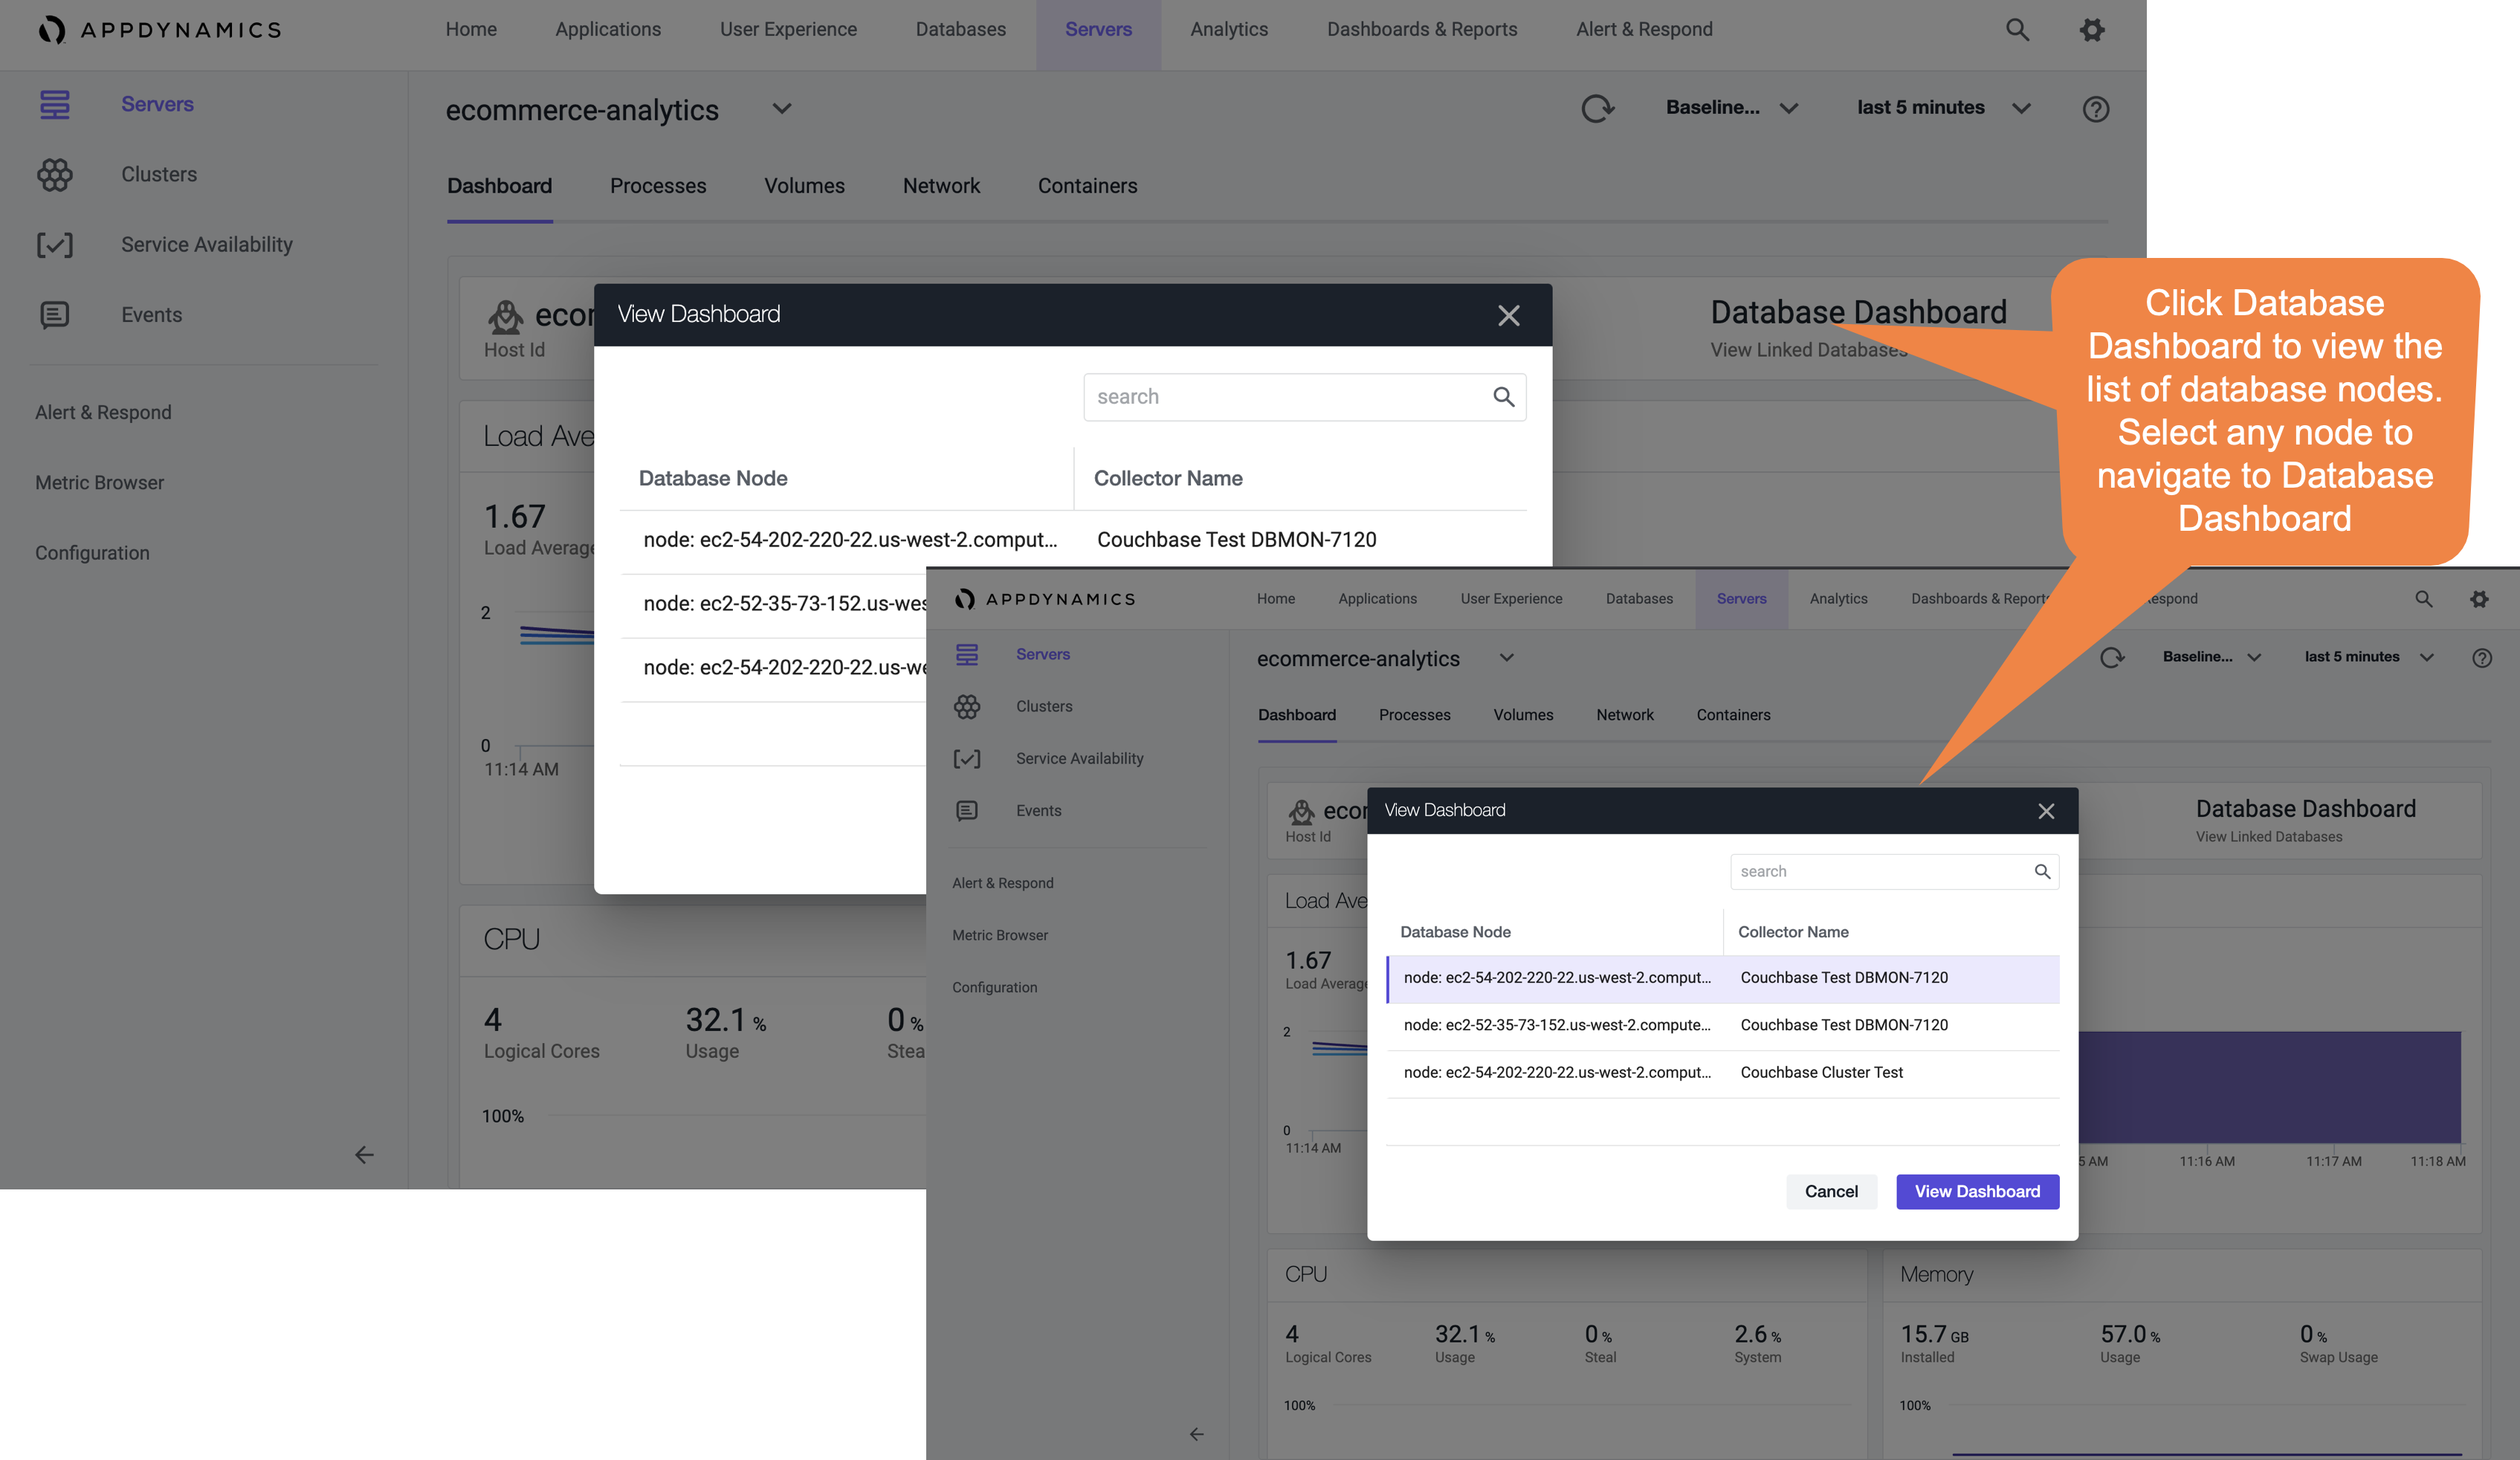
Task: Open Configuration in front window sidebar
Action: (x=994, y=988)
